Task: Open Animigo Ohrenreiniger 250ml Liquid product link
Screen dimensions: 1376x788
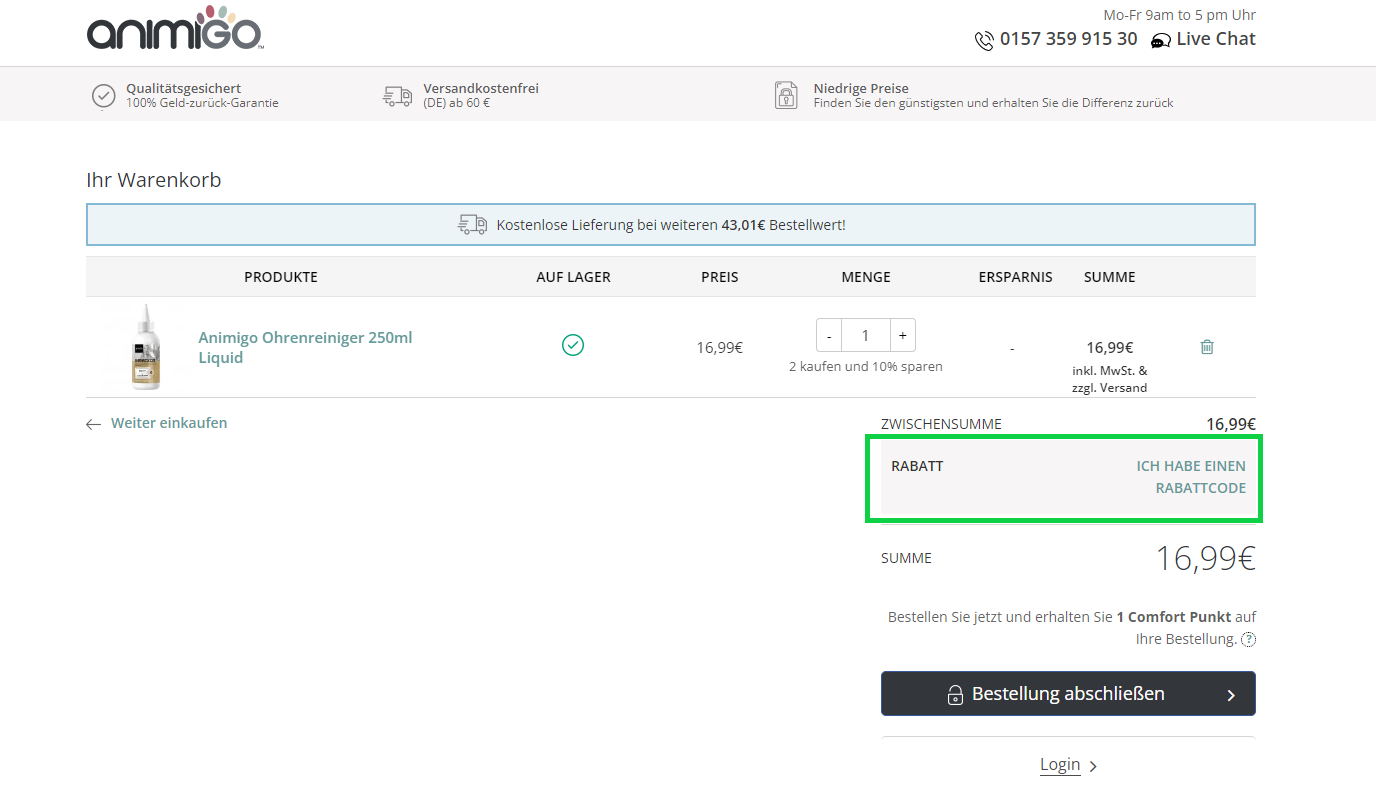Action: 305,347
